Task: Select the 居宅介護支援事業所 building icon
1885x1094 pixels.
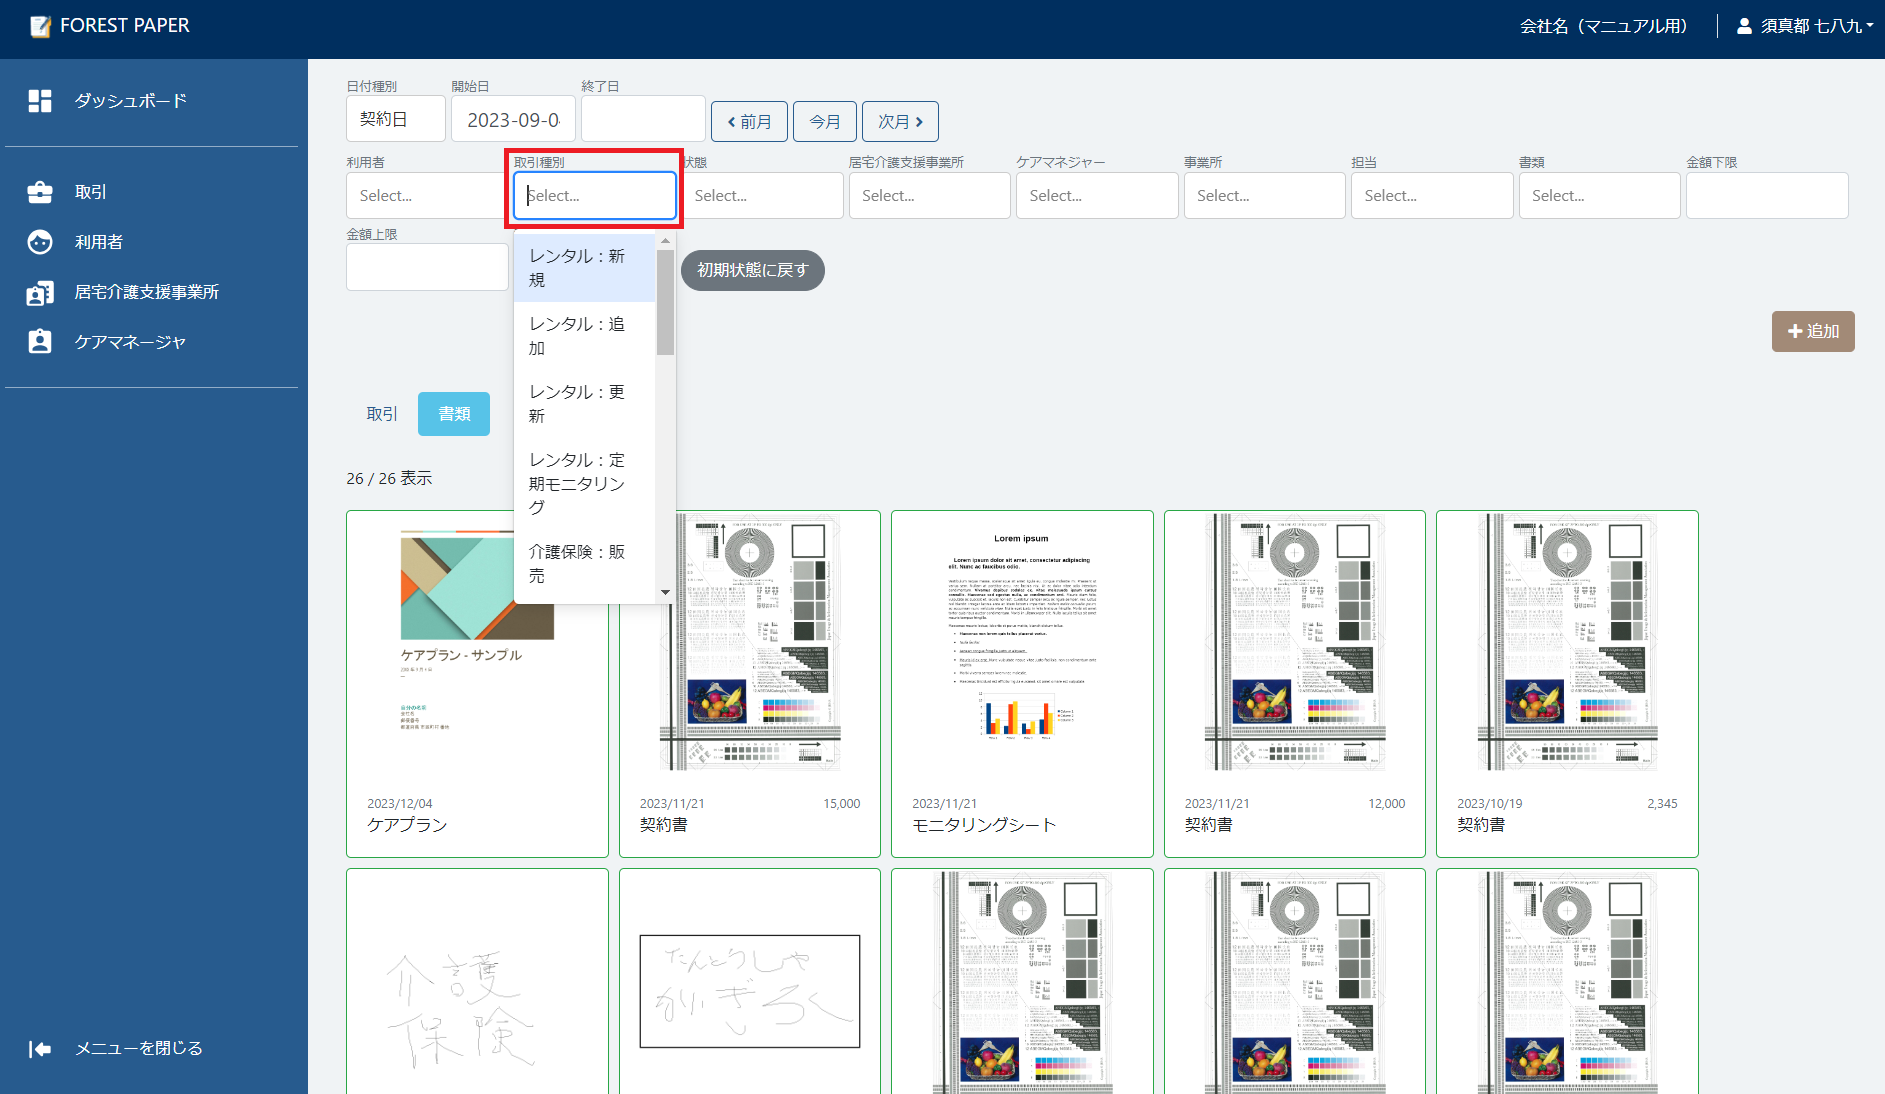Action: pyautogui.click(x=40, y=293)
